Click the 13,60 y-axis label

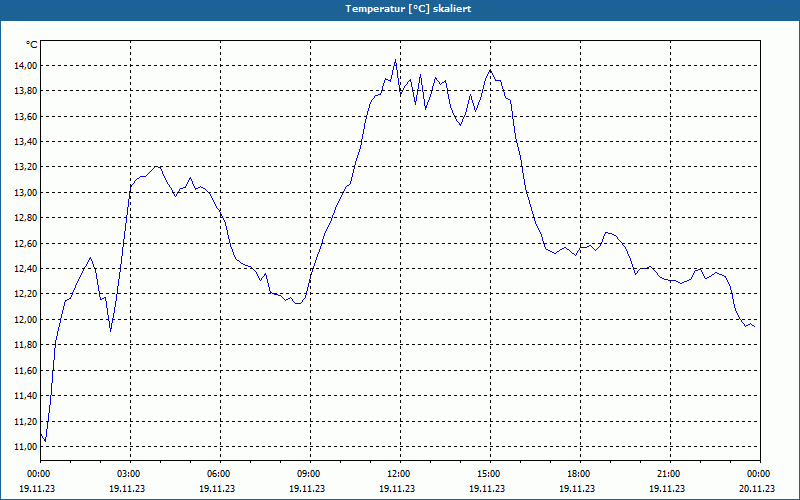click(x=25, y=116)
